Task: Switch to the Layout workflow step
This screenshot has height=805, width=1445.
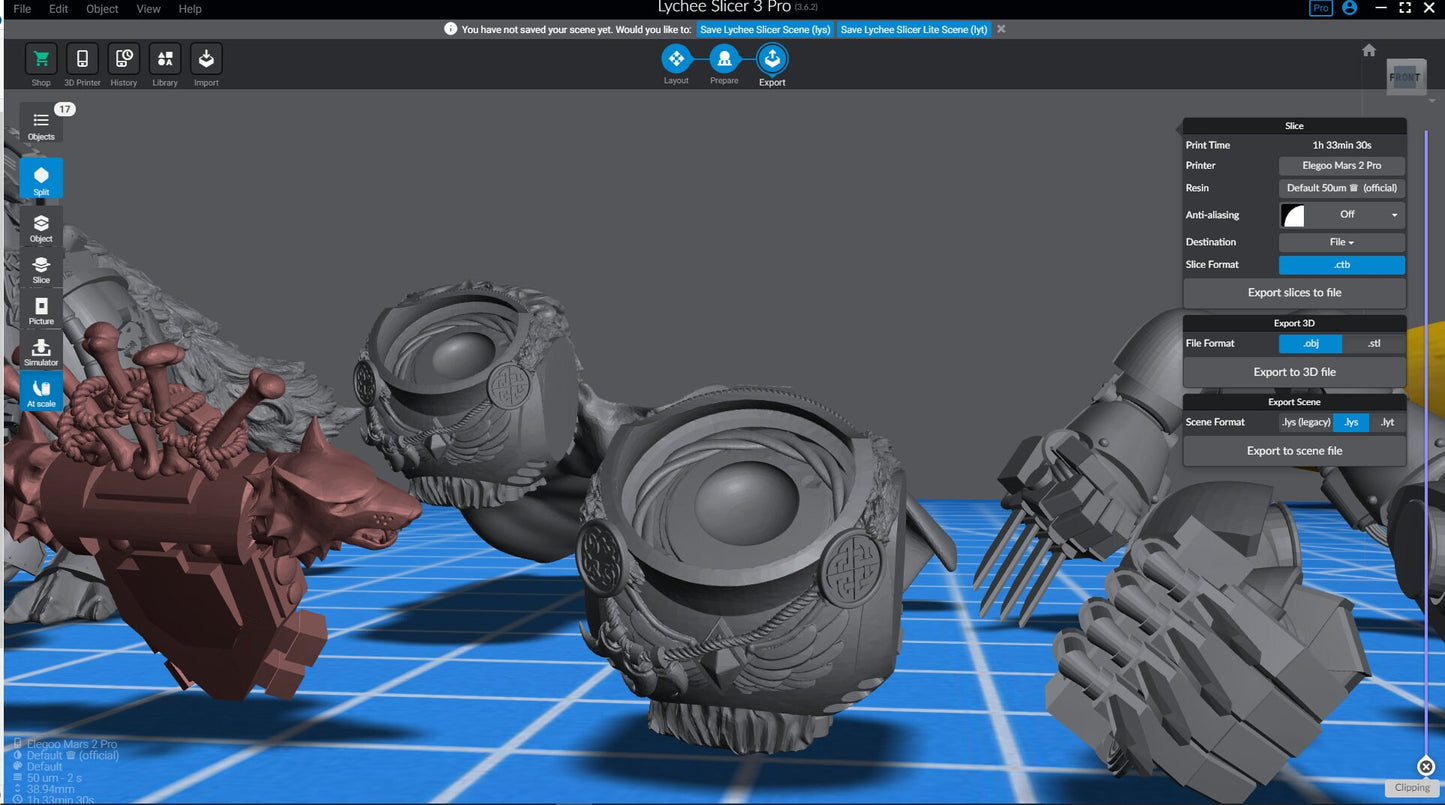Action: [x=676, y=59]
